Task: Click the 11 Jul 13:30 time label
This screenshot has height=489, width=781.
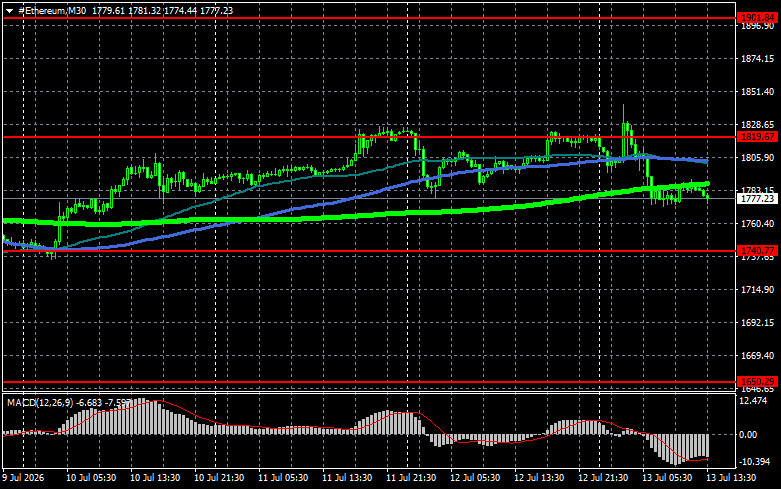Action: point(347,478)
